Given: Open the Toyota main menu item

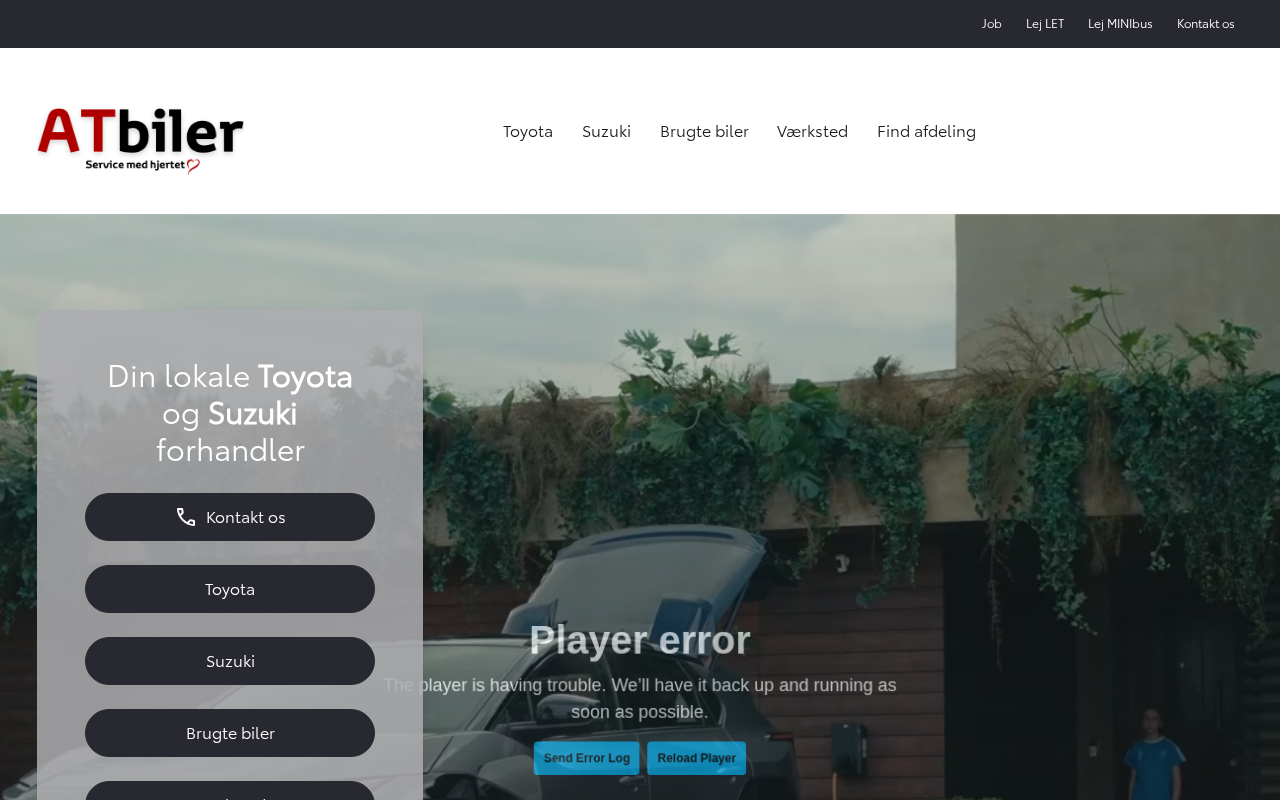Looking at the screenshot, I should (x=528, y=131).
